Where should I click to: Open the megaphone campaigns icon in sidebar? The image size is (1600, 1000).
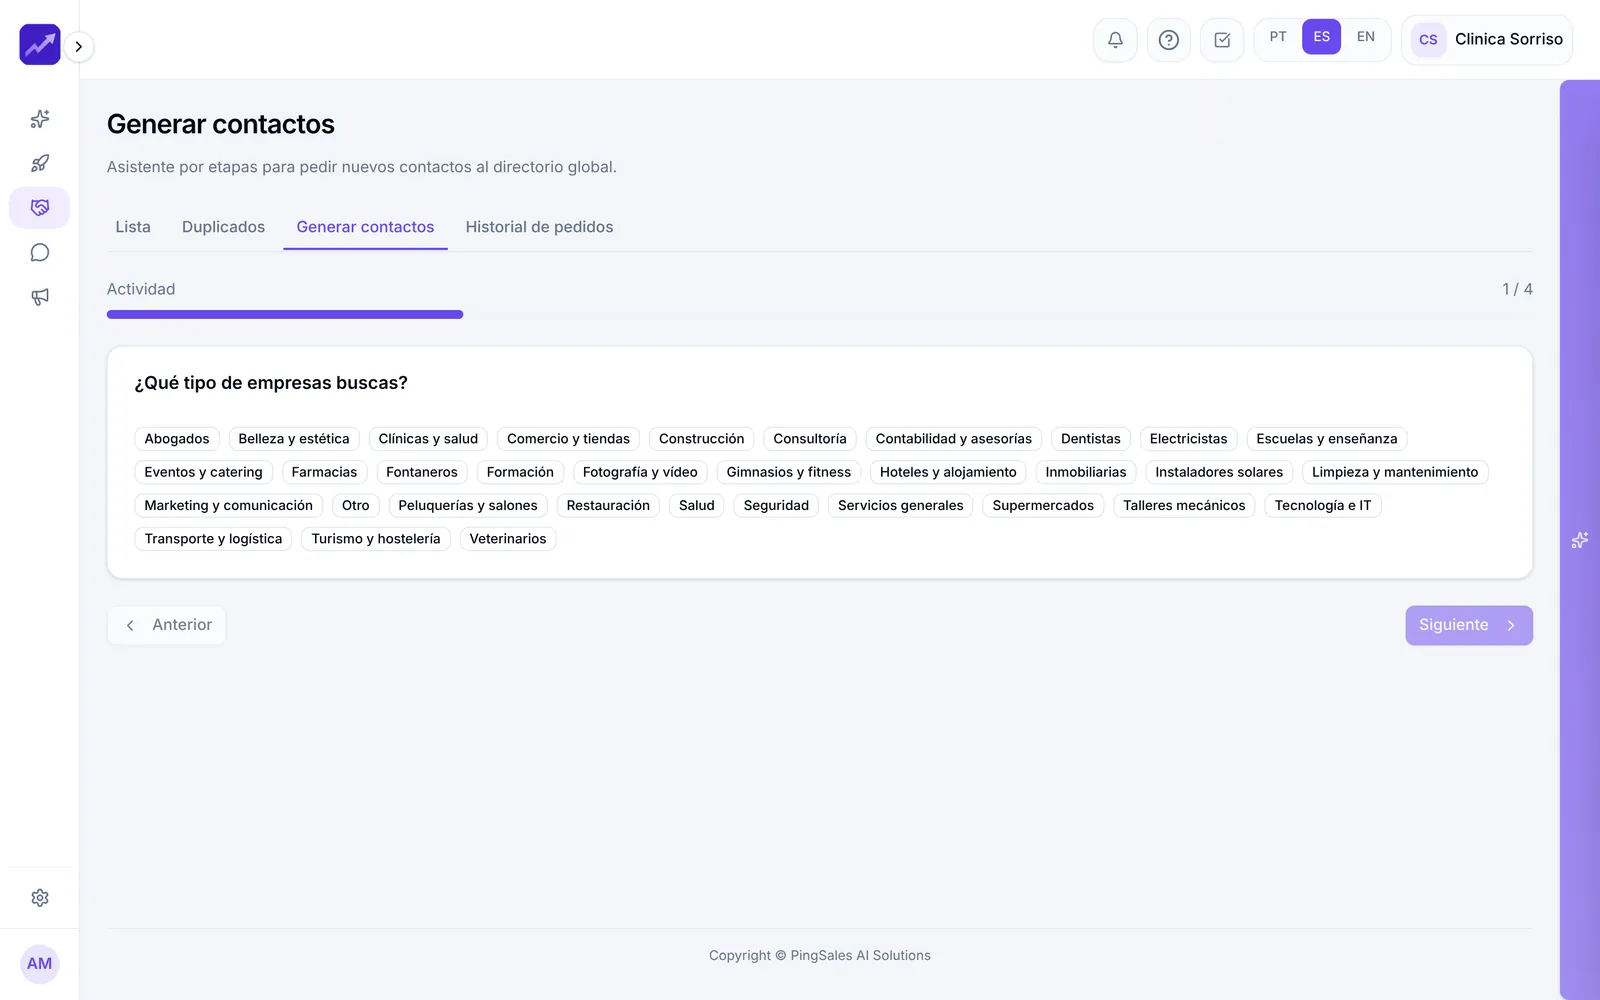tap(40, 297)
